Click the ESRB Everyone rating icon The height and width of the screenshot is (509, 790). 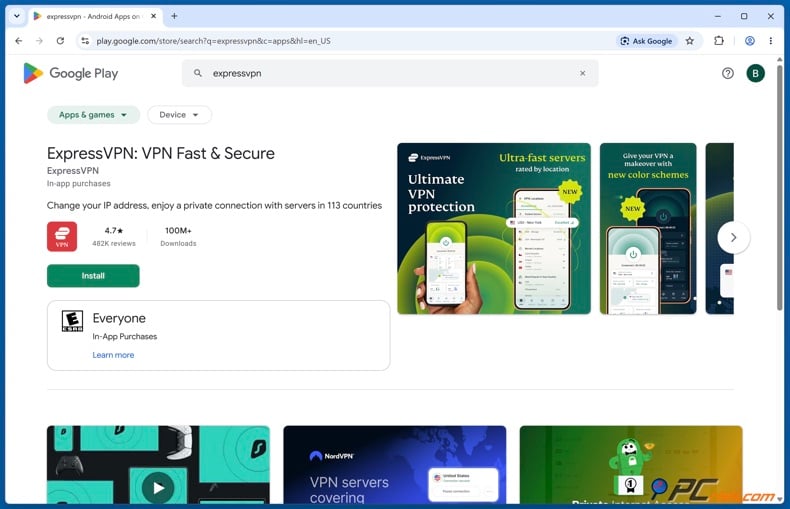point(72,321)
